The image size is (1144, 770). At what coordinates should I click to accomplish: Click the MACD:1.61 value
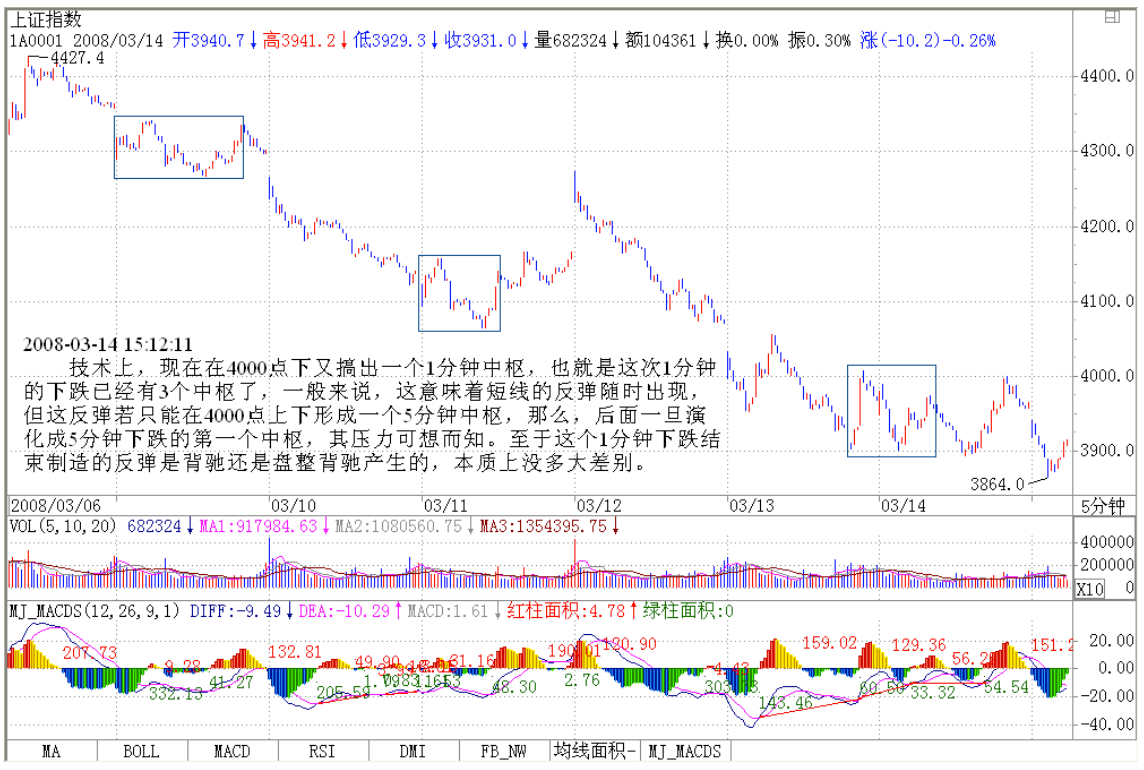click(x=447, y=611)
